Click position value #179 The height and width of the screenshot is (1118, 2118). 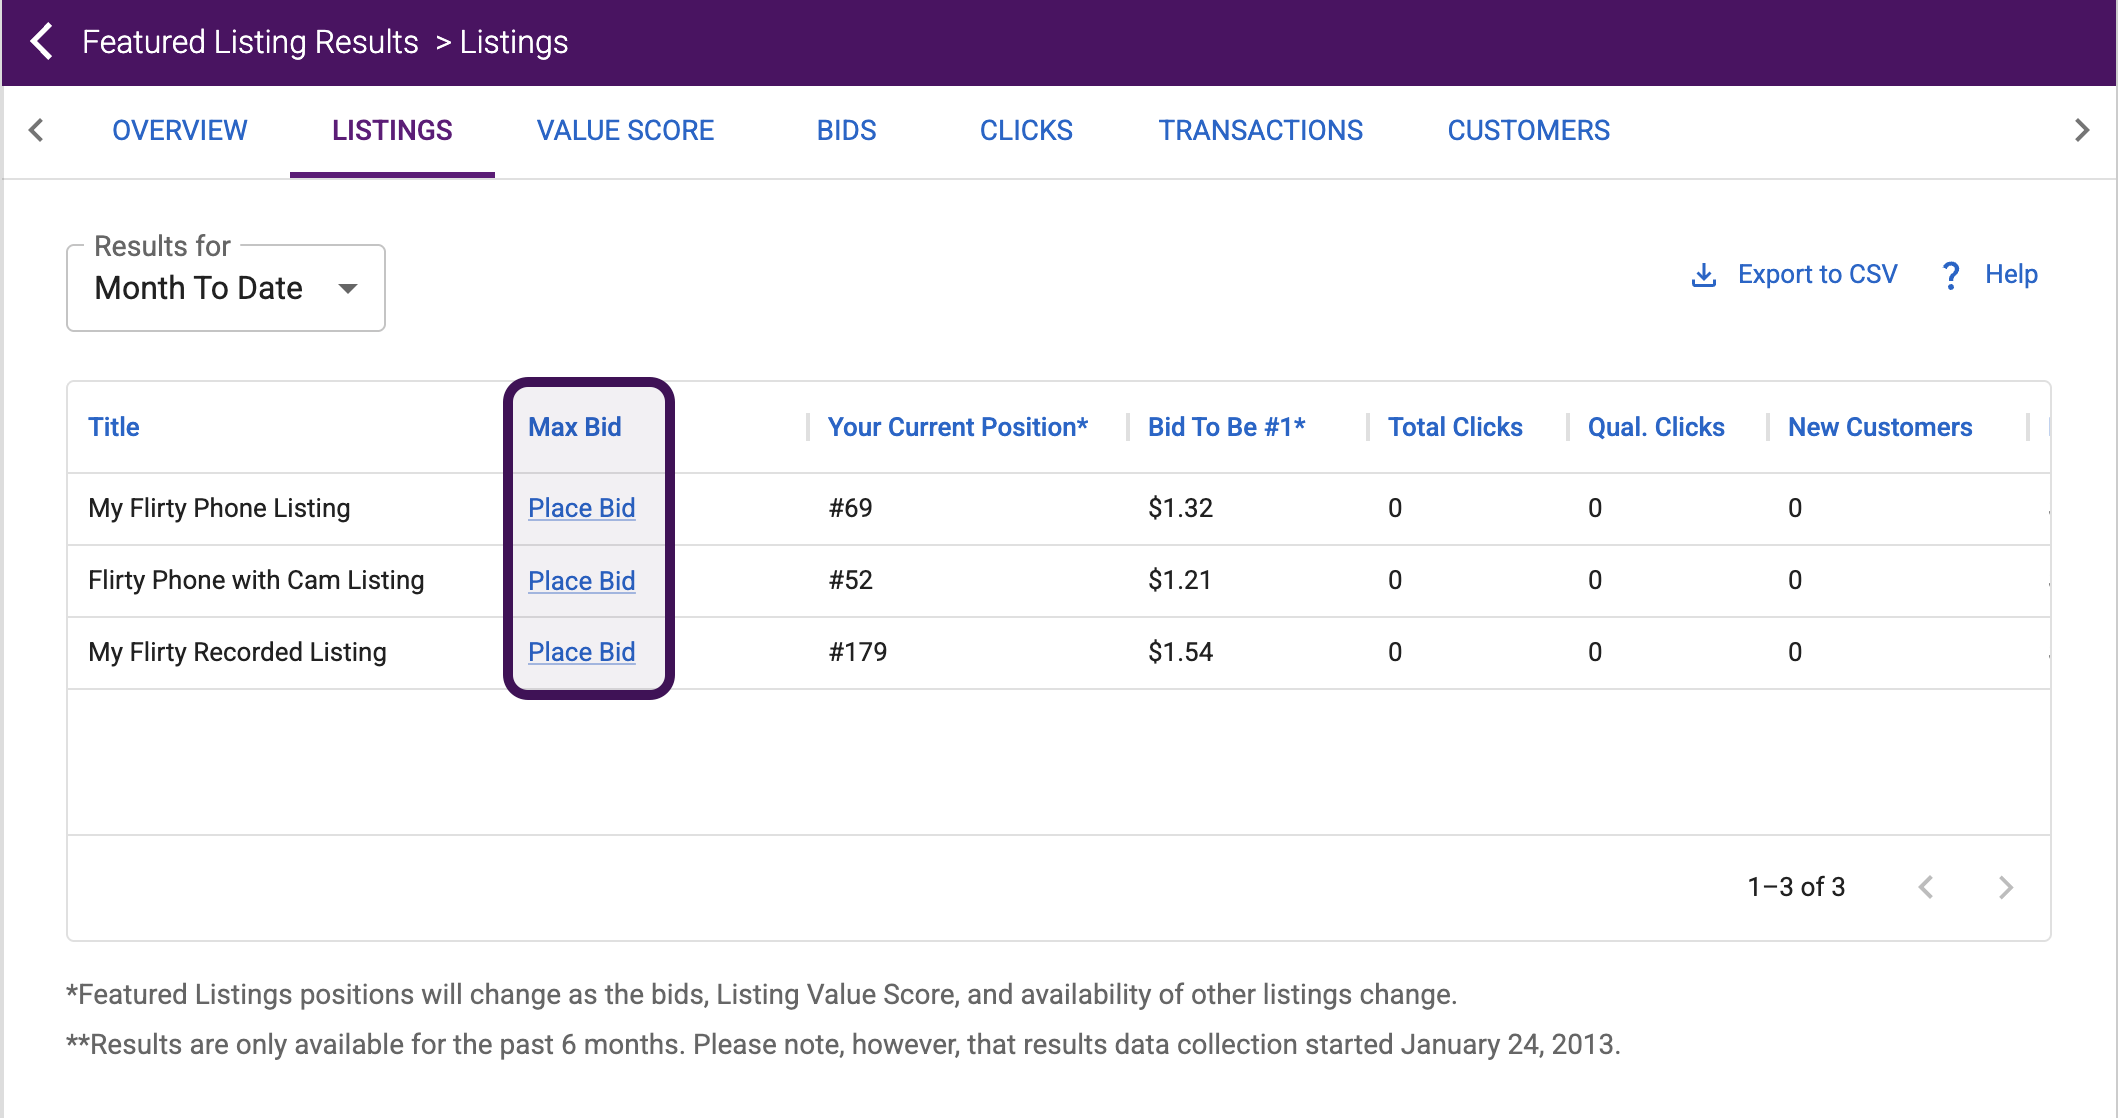[858, 652]
